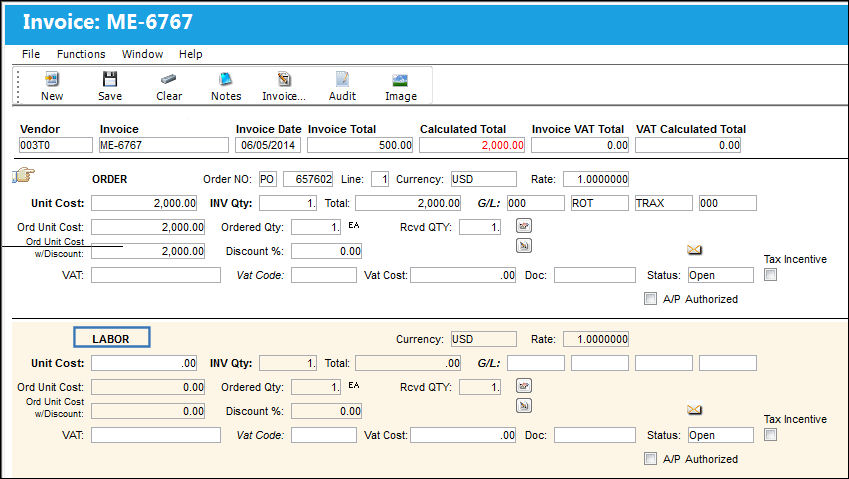Open the Window menu
The height and width of the screenshot is (479, 849).
[142, 54]
